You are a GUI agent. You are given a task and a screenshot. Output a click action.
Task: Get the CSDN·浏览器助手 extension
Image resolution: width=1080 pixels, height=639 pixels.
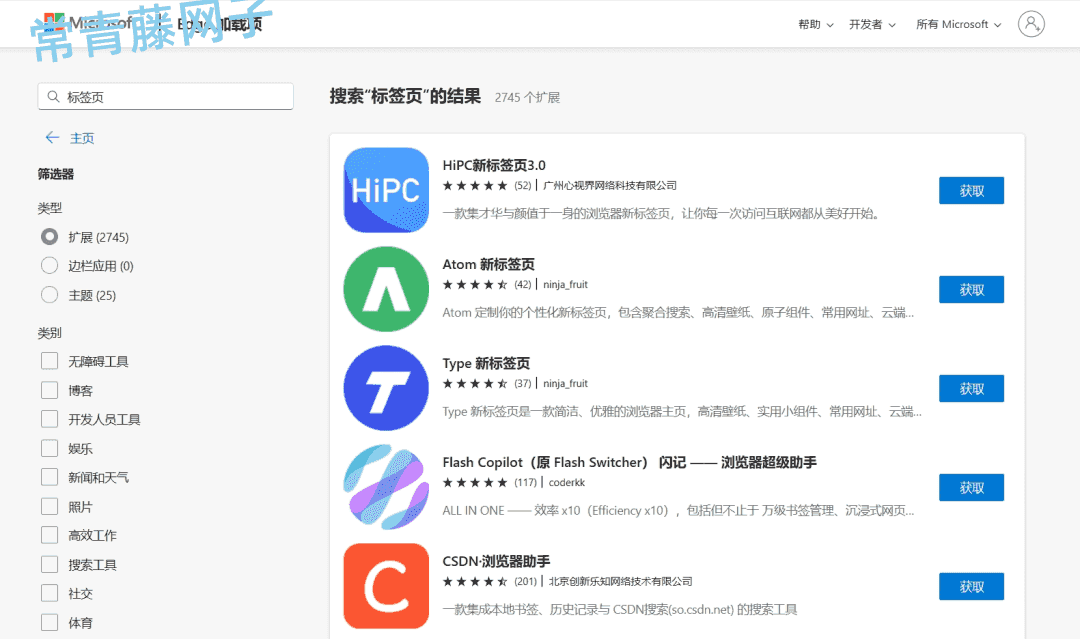(x=971, y=587)
